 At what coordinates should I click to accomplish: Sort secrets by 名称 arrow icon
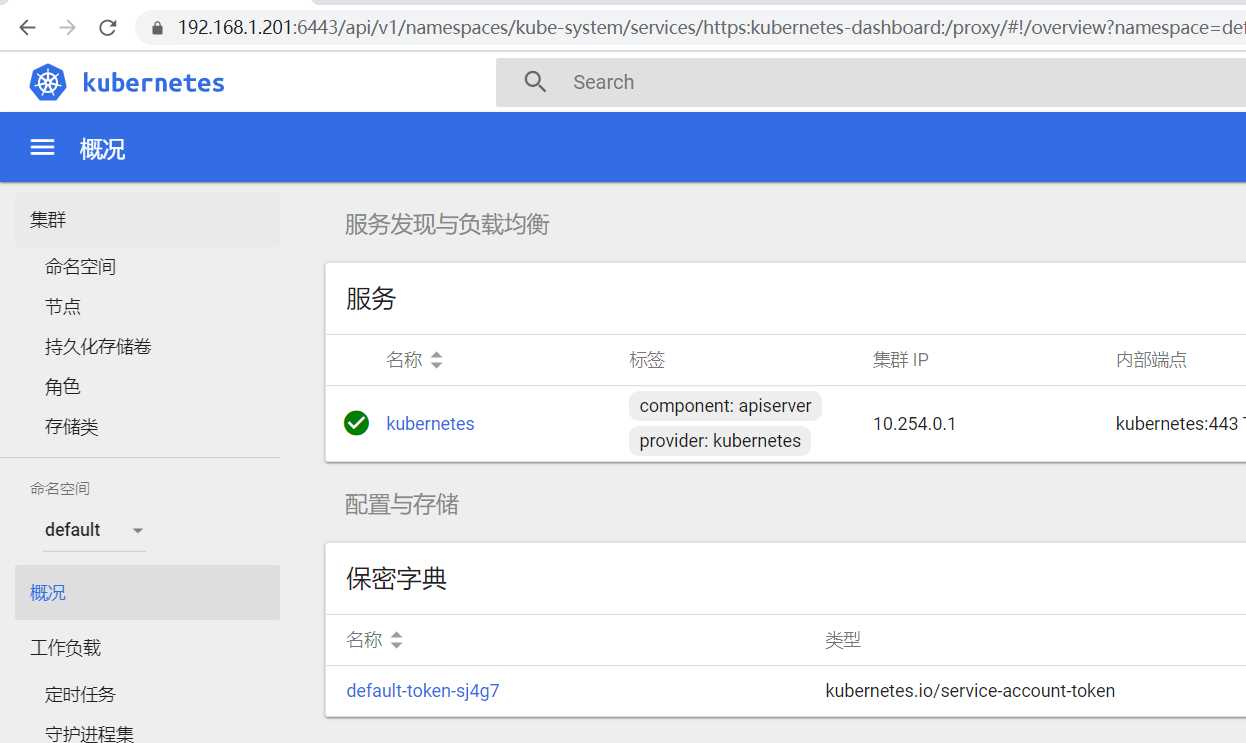click(x=396, y=640)
